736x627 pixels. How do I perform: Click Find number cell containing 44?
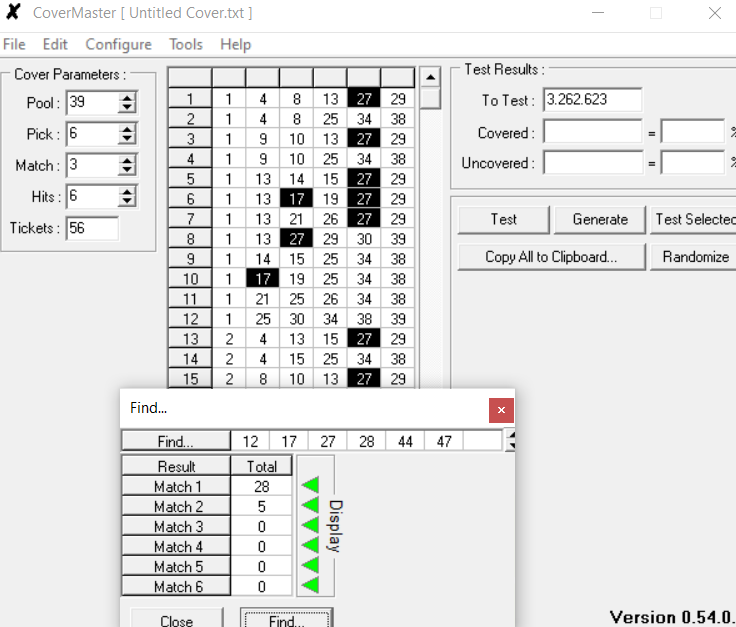tap(405, 441)
